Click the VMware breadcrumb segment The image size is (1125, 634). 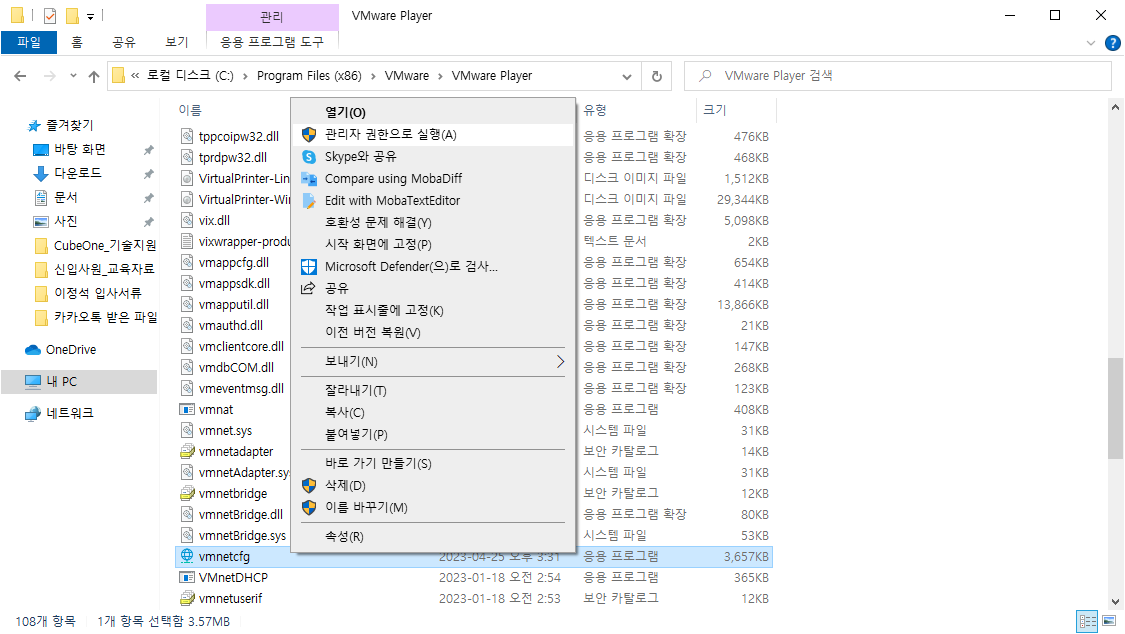point(407,76)
